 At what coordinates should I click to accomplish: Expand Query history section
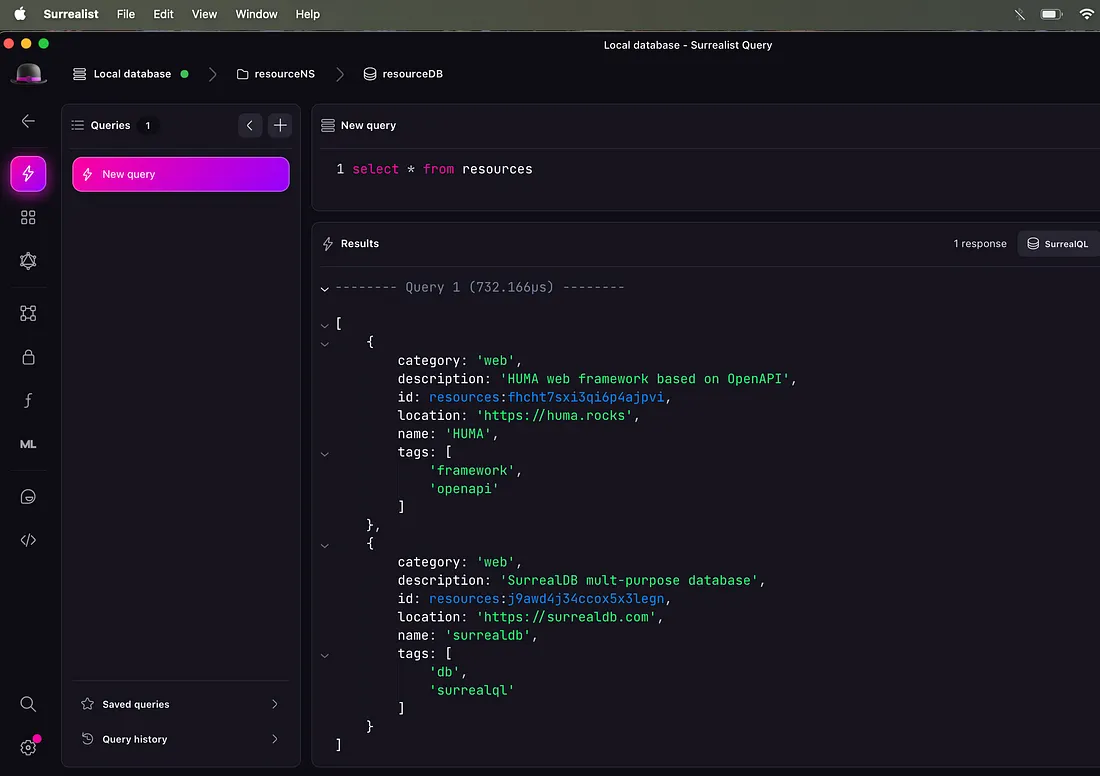coord(180,739)
